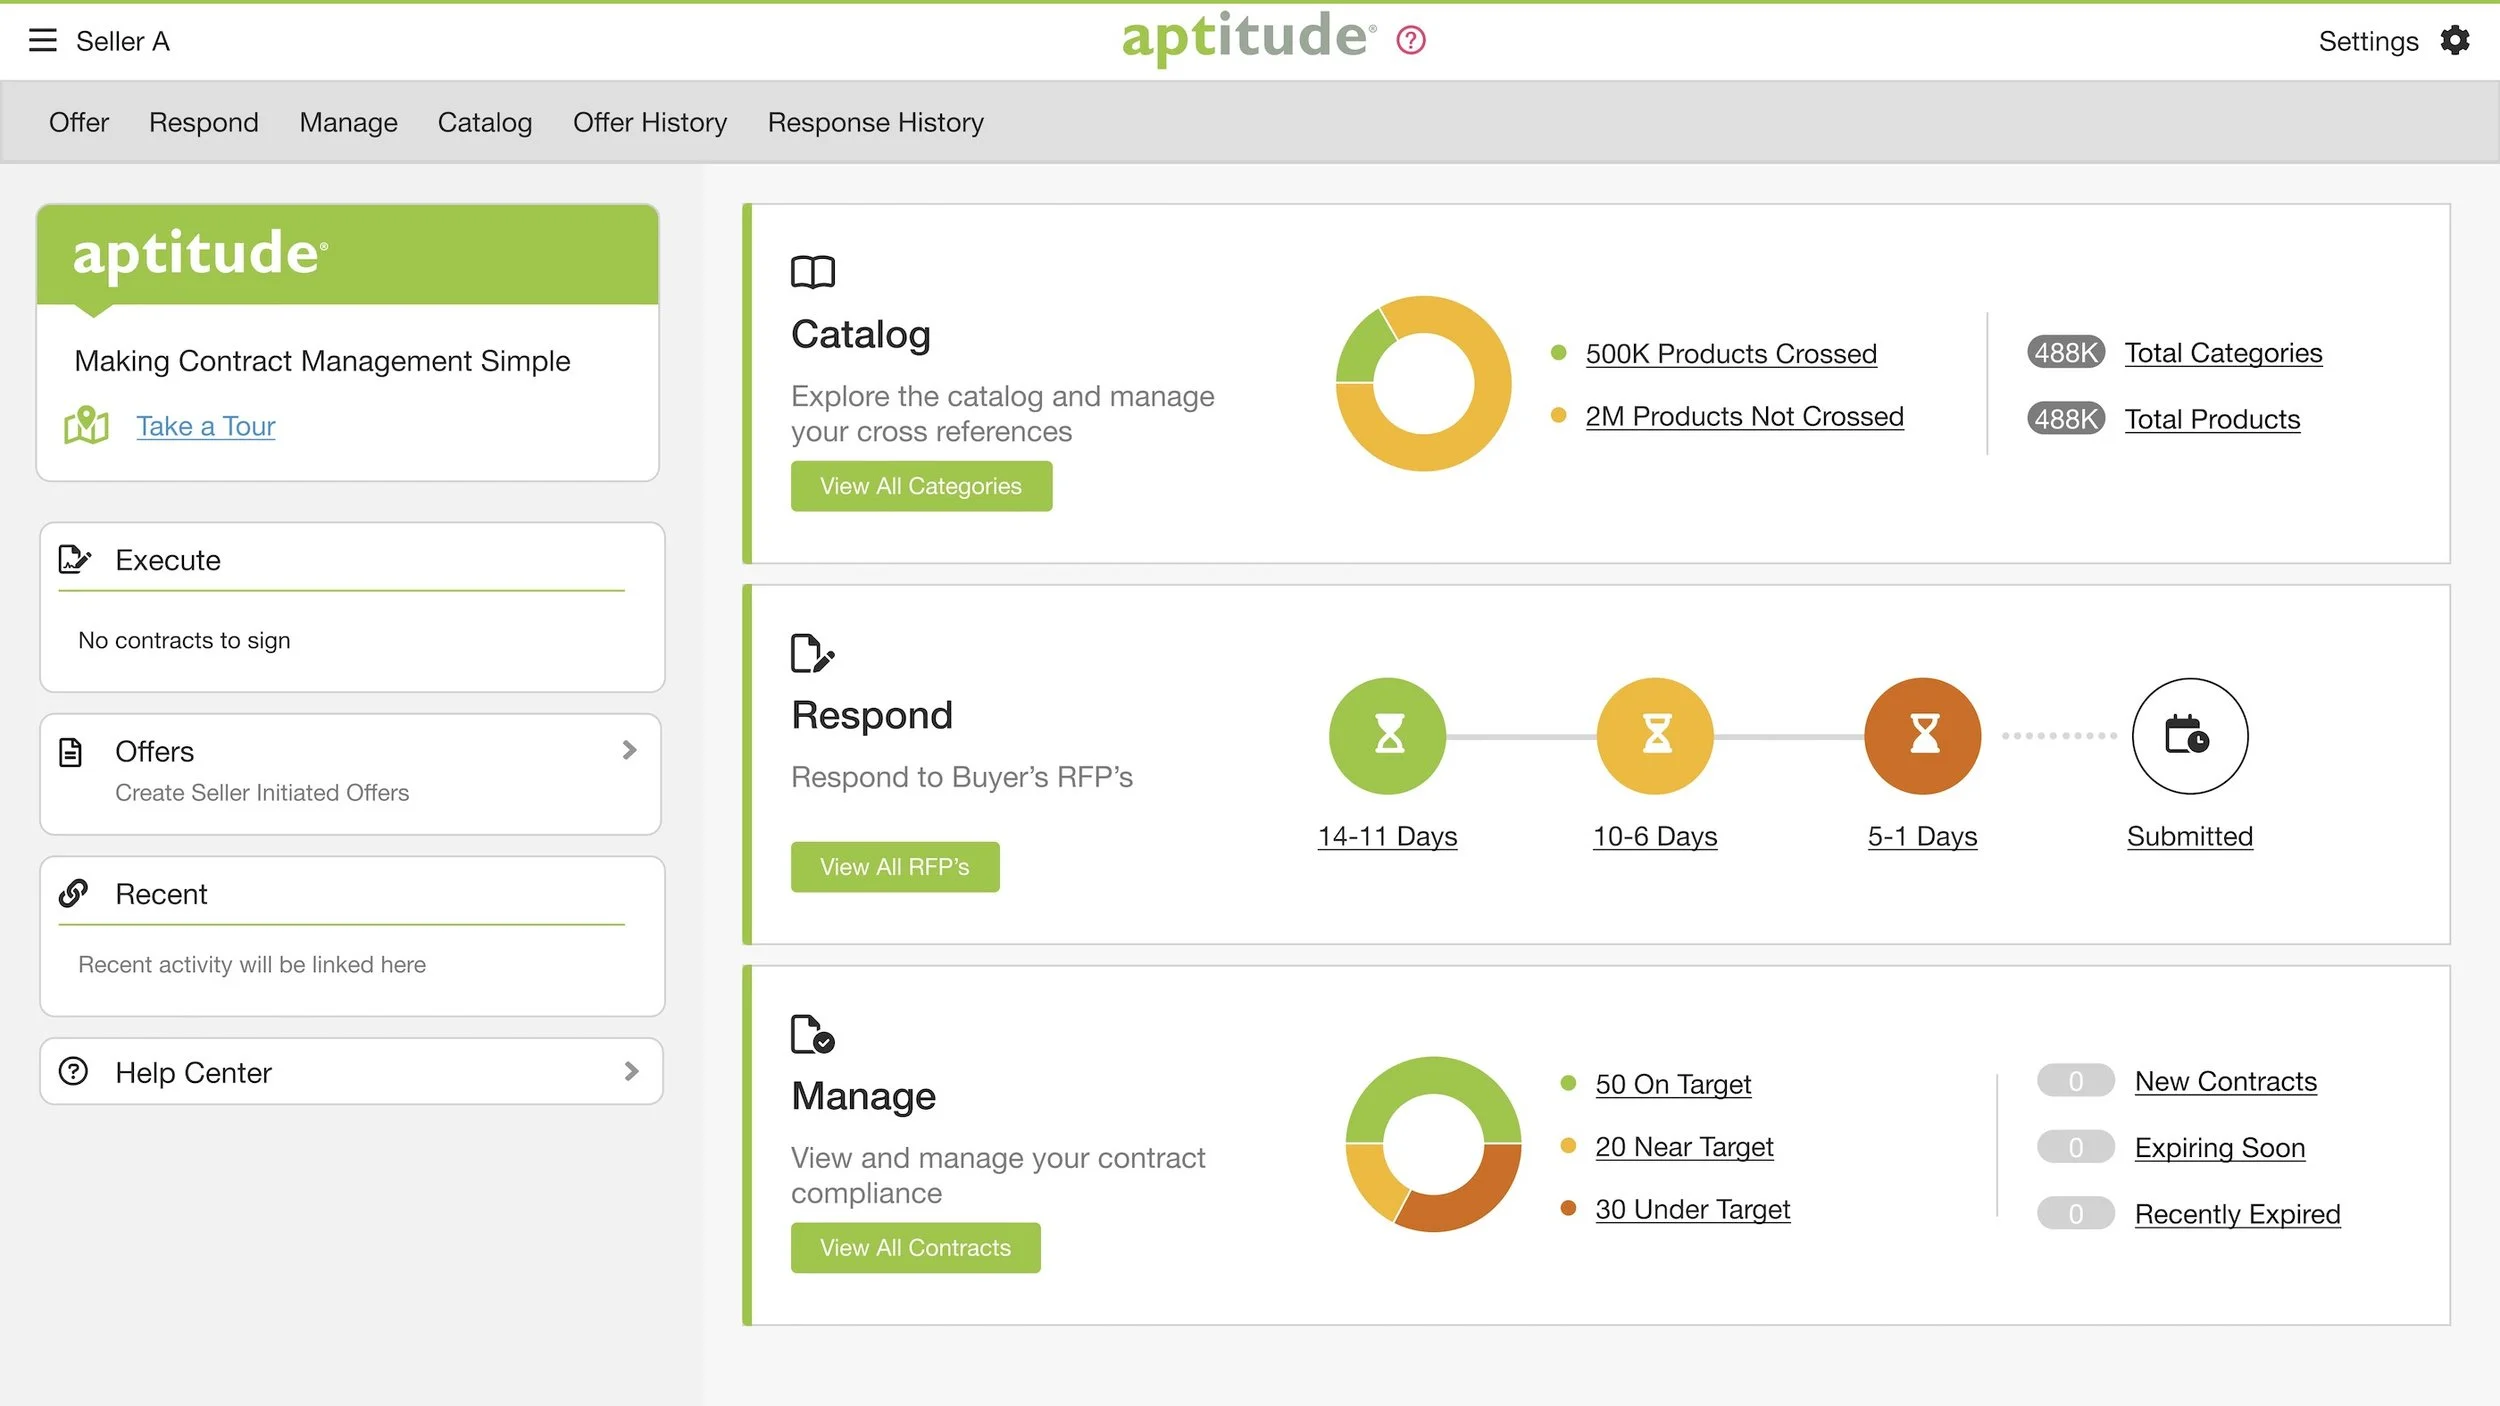Open the 10-6 Days link
The image size is (2500, 1406).
tap(1655, 836)
